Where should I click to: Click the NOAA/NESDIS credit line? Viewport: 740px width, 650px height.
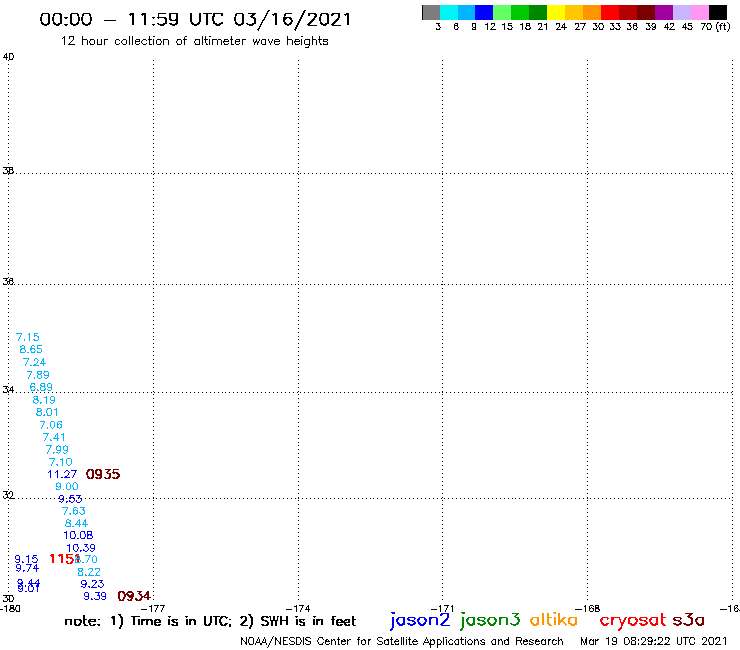pos(402,642)
